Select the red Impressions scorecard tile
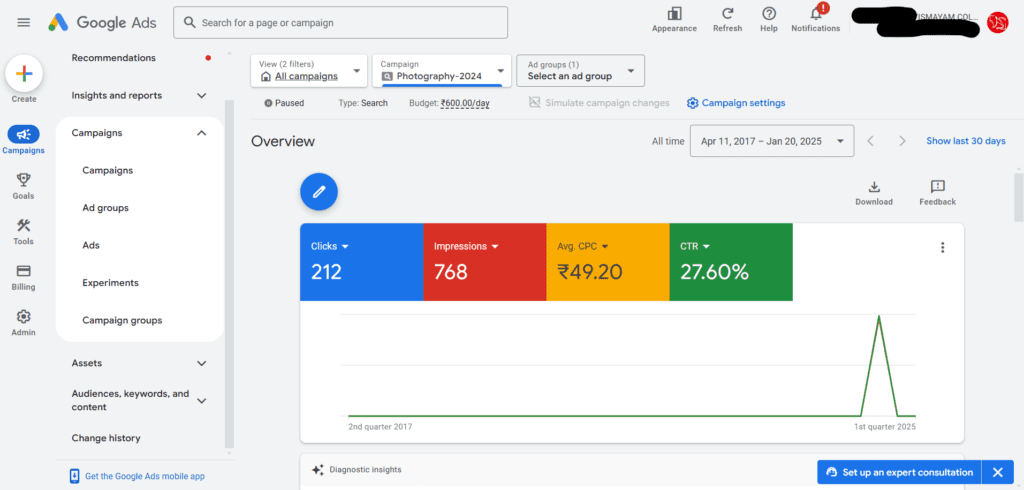 click(485, 262)
